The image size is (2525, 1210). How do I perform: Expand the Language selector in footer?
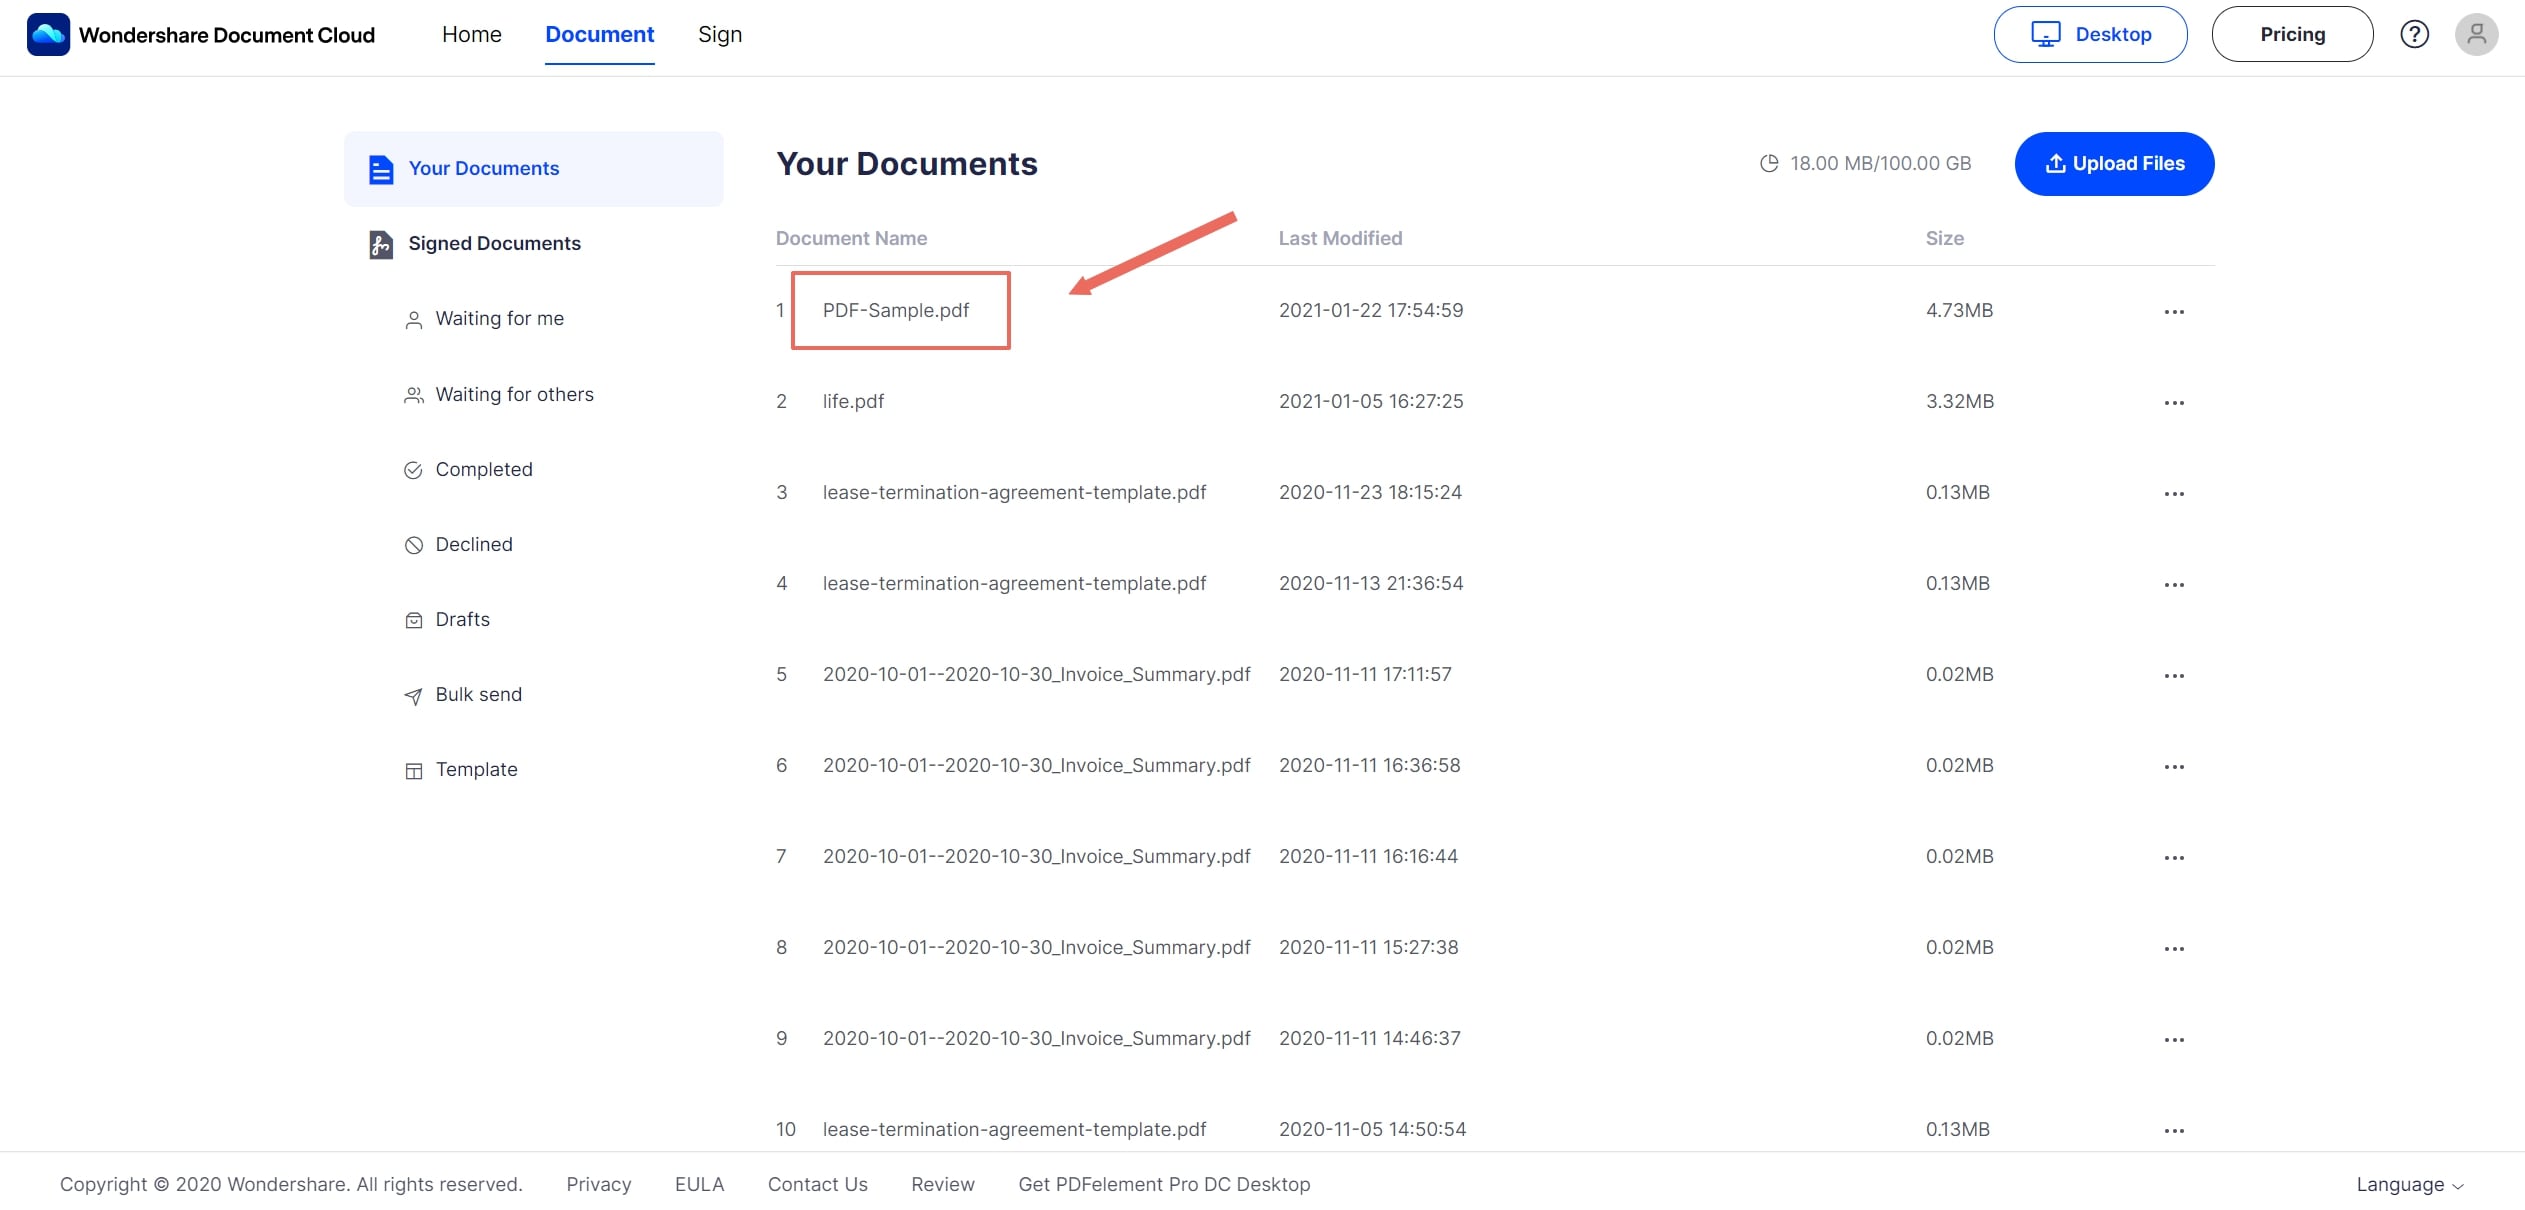click(x=2408, y=1185)
